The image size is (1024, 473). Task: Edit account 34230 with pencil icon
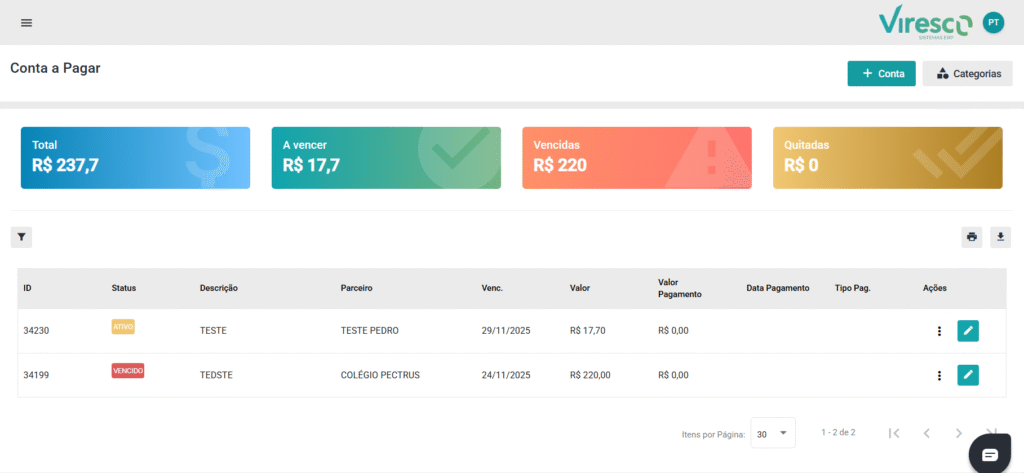[x=968, y=331]
